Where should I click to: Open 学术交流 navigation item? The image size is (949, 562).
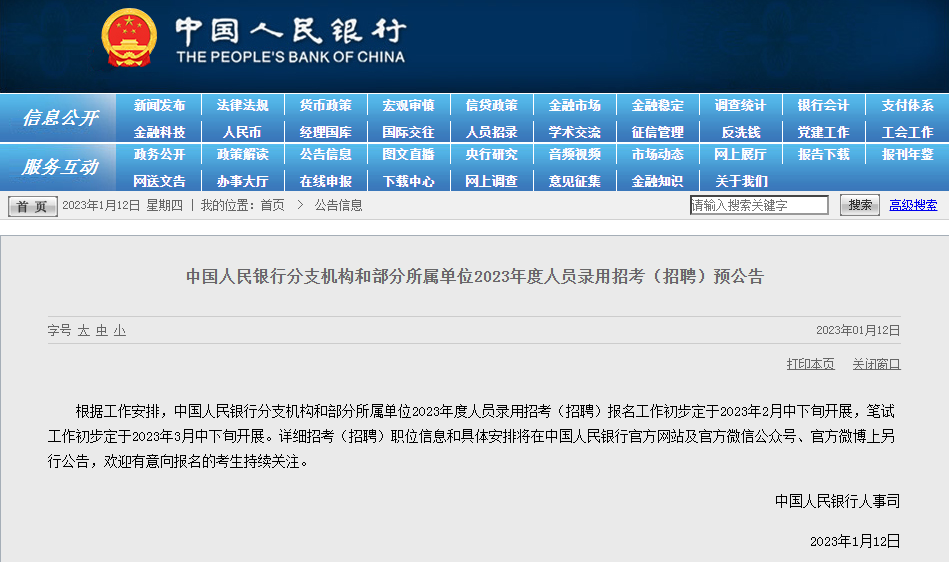point(574,132)
